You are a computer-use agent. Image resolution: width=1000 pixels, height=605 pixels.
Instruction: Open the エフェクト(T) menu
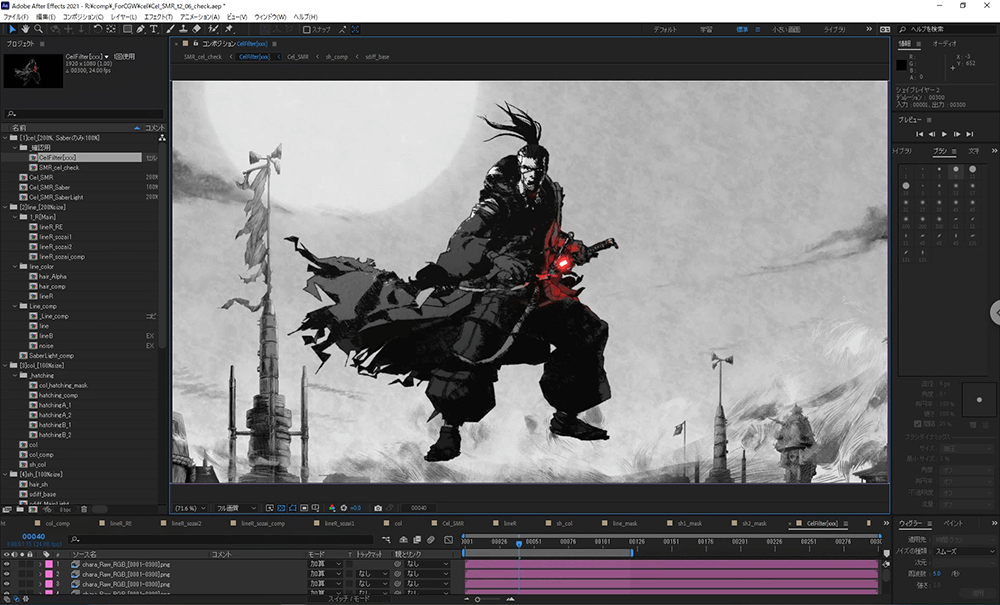coord(158,17)
